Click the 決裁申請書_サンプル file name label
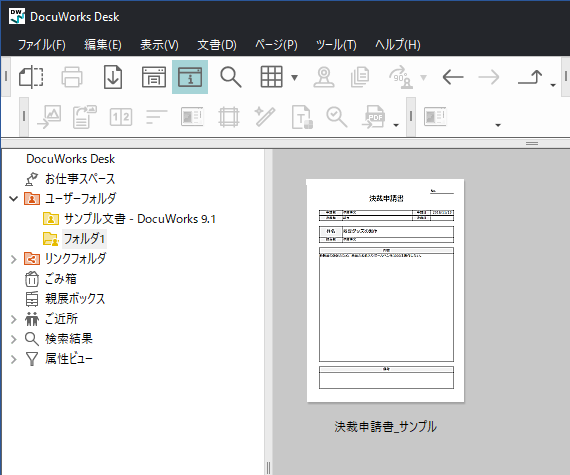This screenshot has width=570, height=475. click(385, 426)
